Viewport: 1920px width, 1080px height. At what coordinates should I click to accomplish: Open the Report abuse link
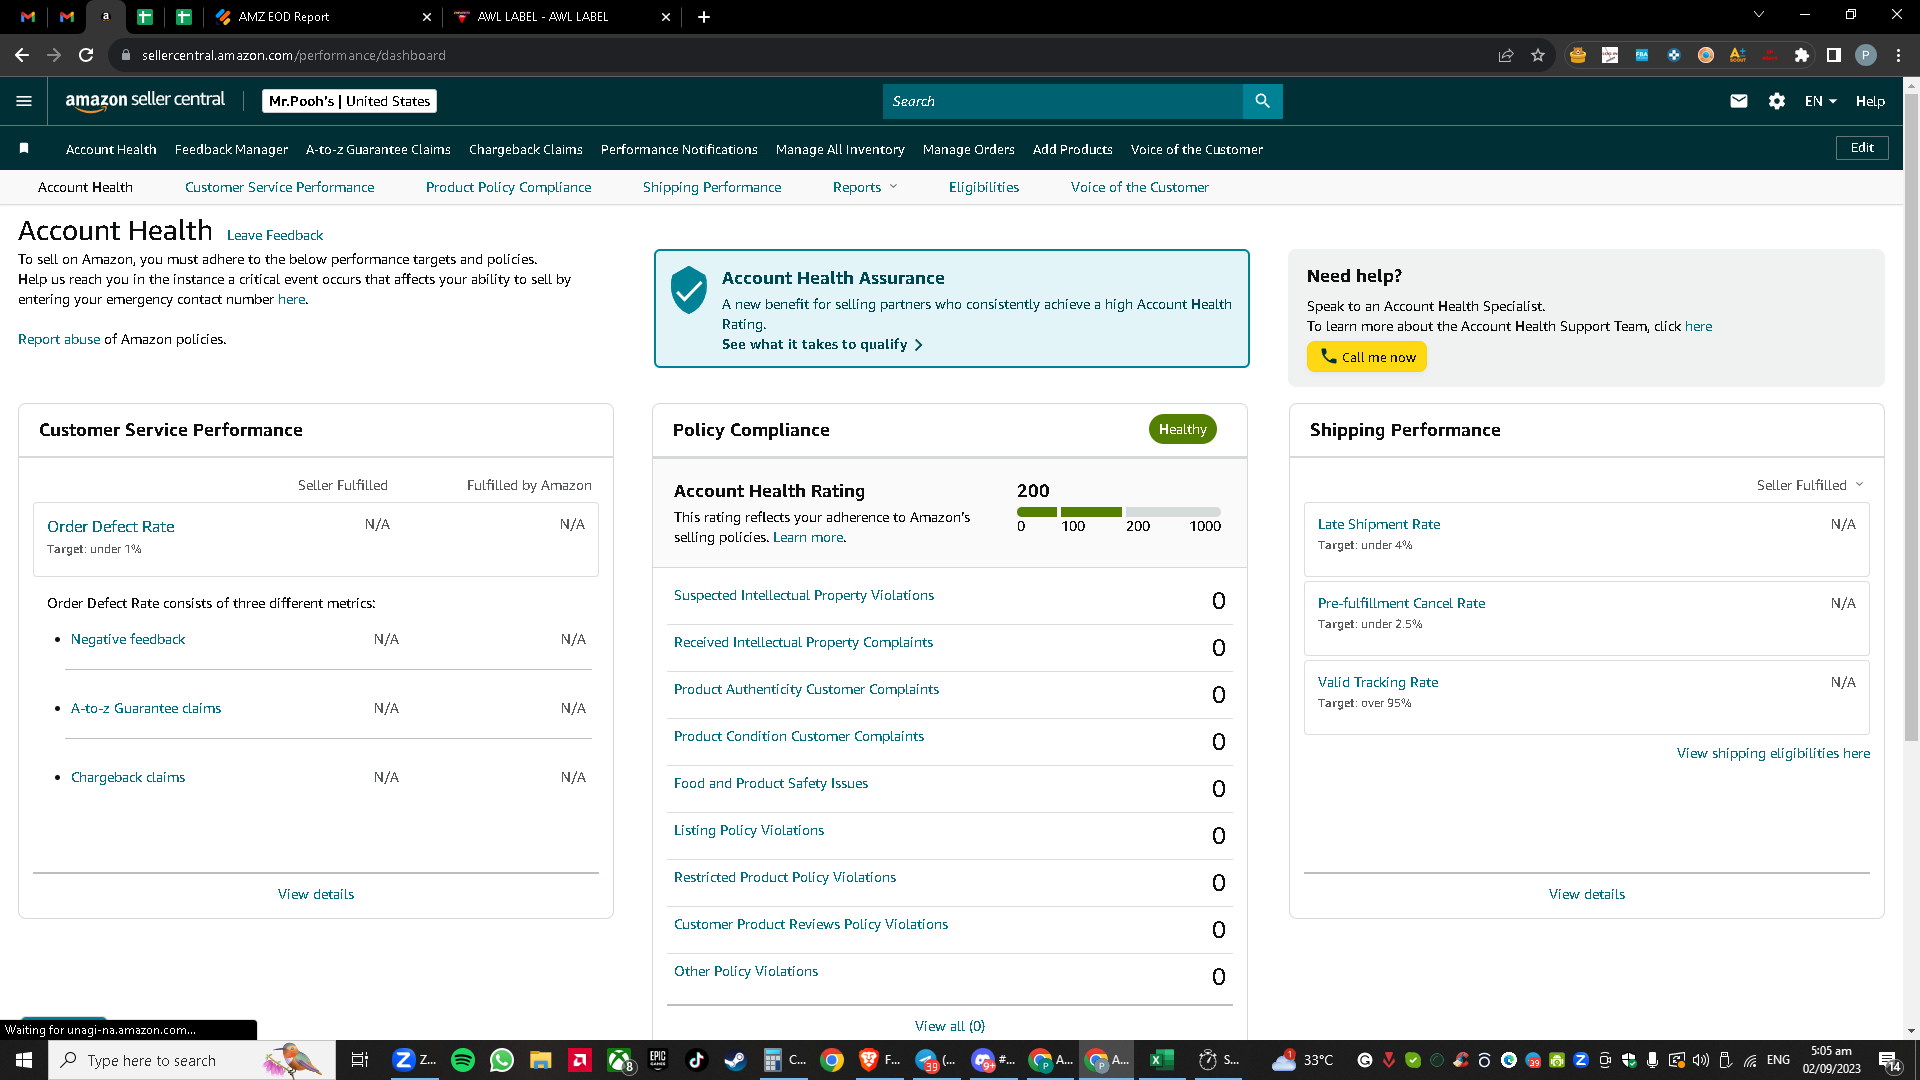(x=59, y=339)
